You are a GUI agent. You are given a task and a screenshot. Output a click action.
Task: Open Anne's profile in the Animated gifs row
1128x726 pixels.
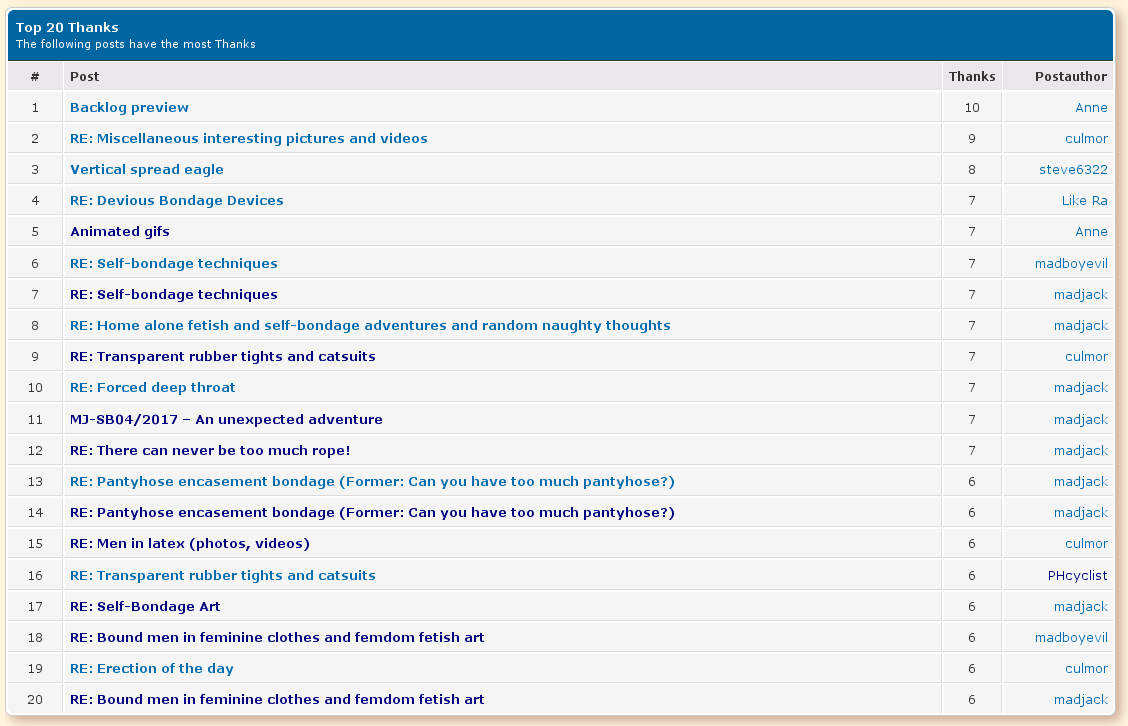(x=1091, y=231)
